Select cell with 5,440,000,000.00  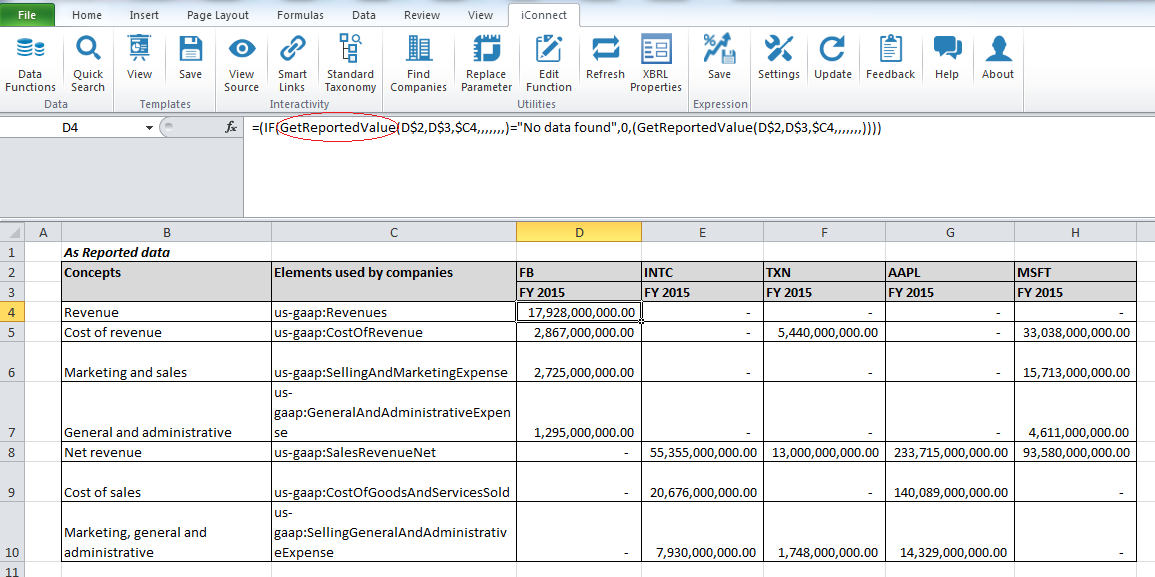[824, 332]
